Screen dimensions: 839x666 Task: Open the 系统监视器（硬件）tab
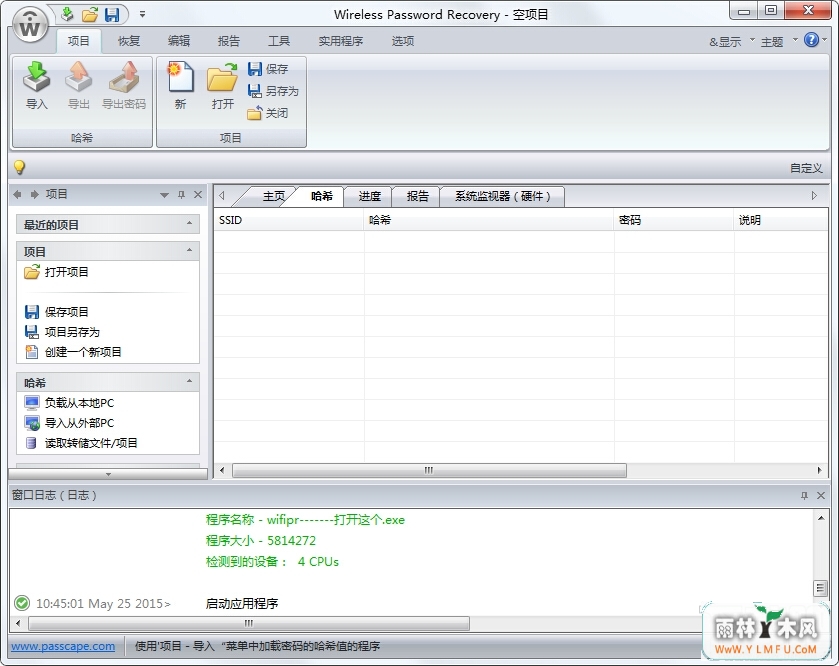(x=502, y=196)
